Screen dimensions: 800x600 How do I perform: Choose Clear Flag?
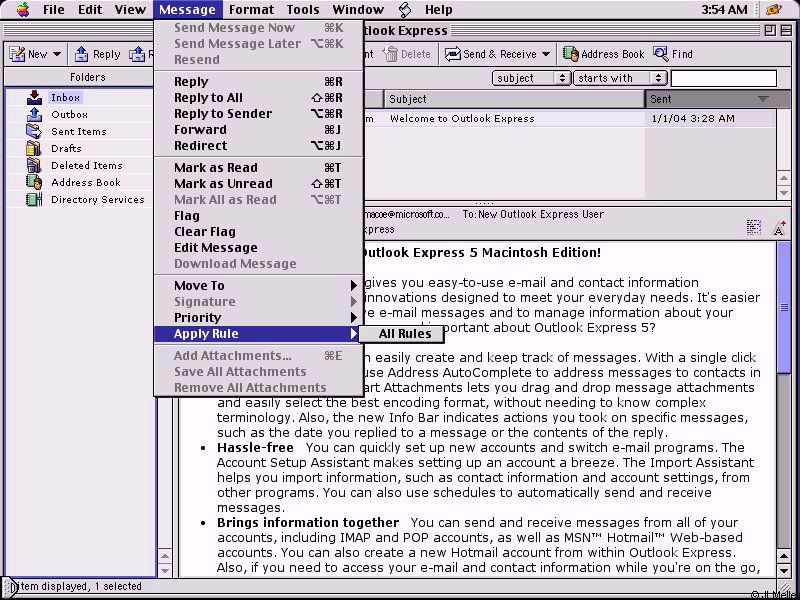(259, 232)
